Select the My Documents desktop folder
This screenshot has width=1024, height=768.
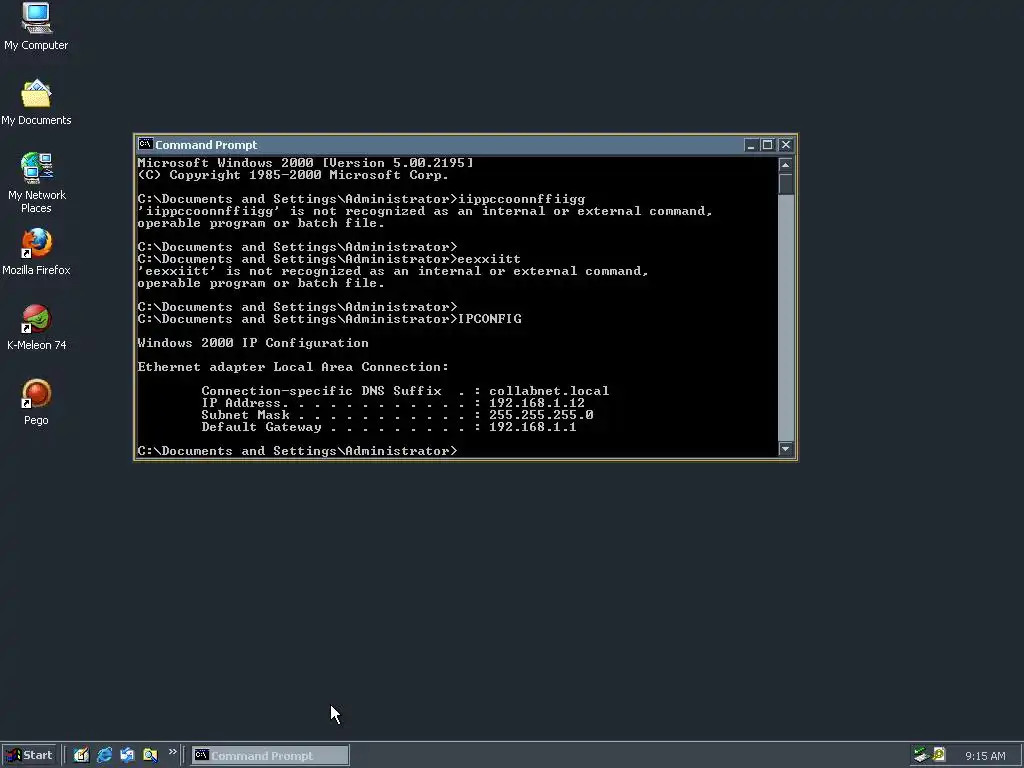(36, 103)
